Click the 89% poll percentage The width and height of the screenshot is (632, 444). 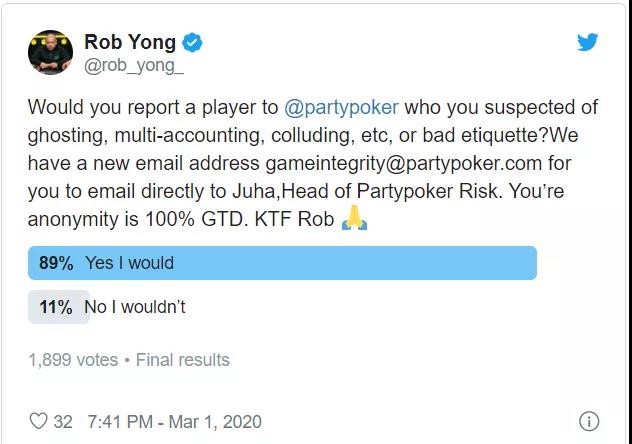click(x=56, y=263)
